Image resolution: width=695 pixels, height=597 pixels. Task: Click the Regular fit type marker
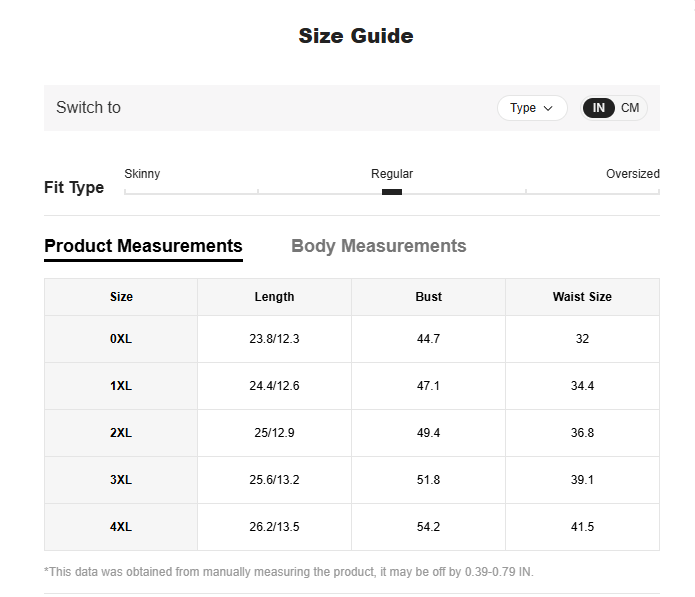pyautogui.click(x=392, y=192)
